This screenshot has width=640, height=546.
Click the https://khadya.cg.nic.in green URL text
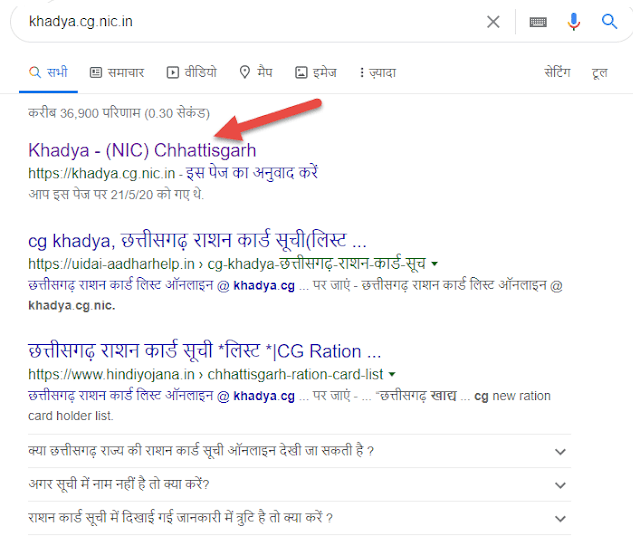click(x=102, y=175)
